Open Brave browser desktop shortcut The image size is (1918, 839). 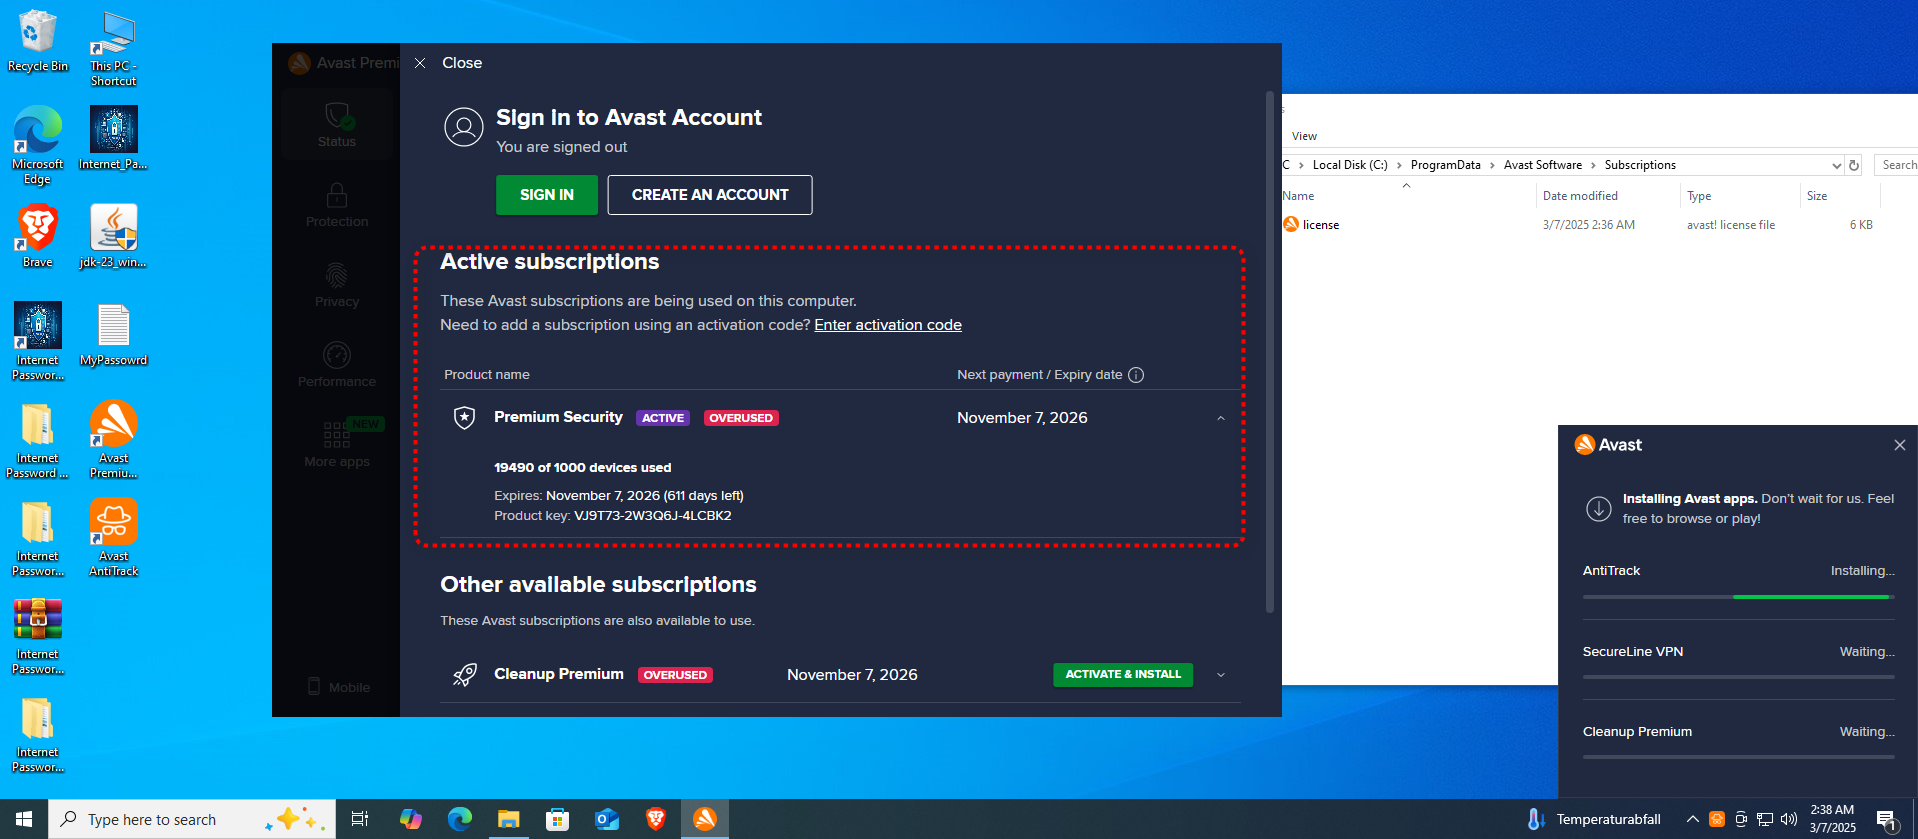click(x=37, y=236)
